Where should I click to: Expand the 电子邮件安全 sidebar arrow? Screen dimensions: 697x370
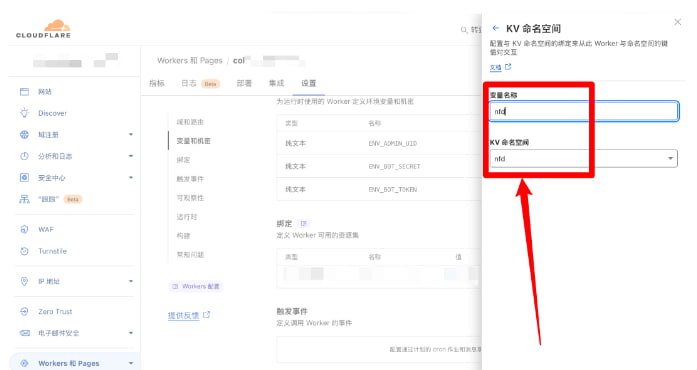[131, 333]
